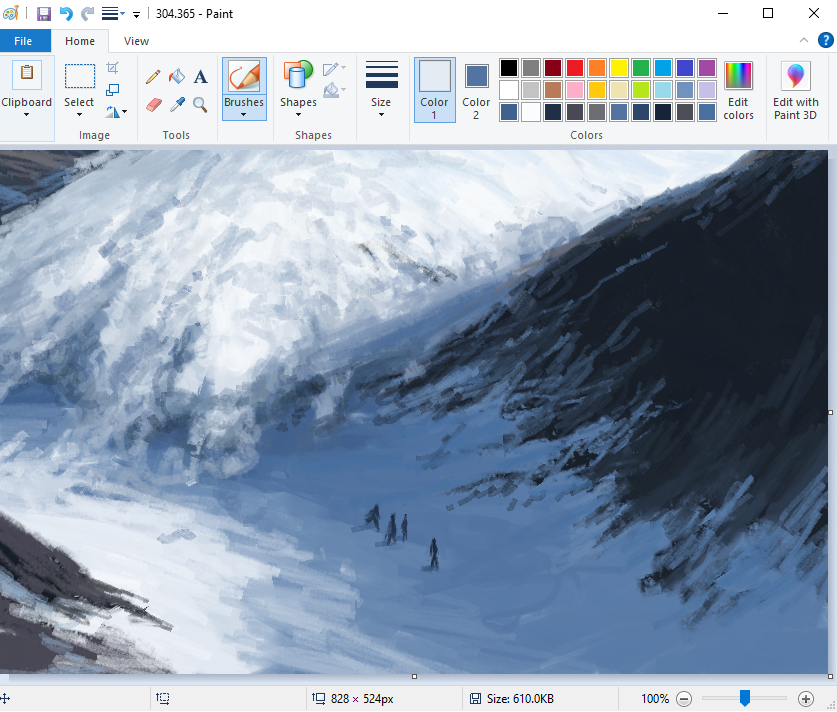Zoom out with the minus button

[x=684, y=698]
